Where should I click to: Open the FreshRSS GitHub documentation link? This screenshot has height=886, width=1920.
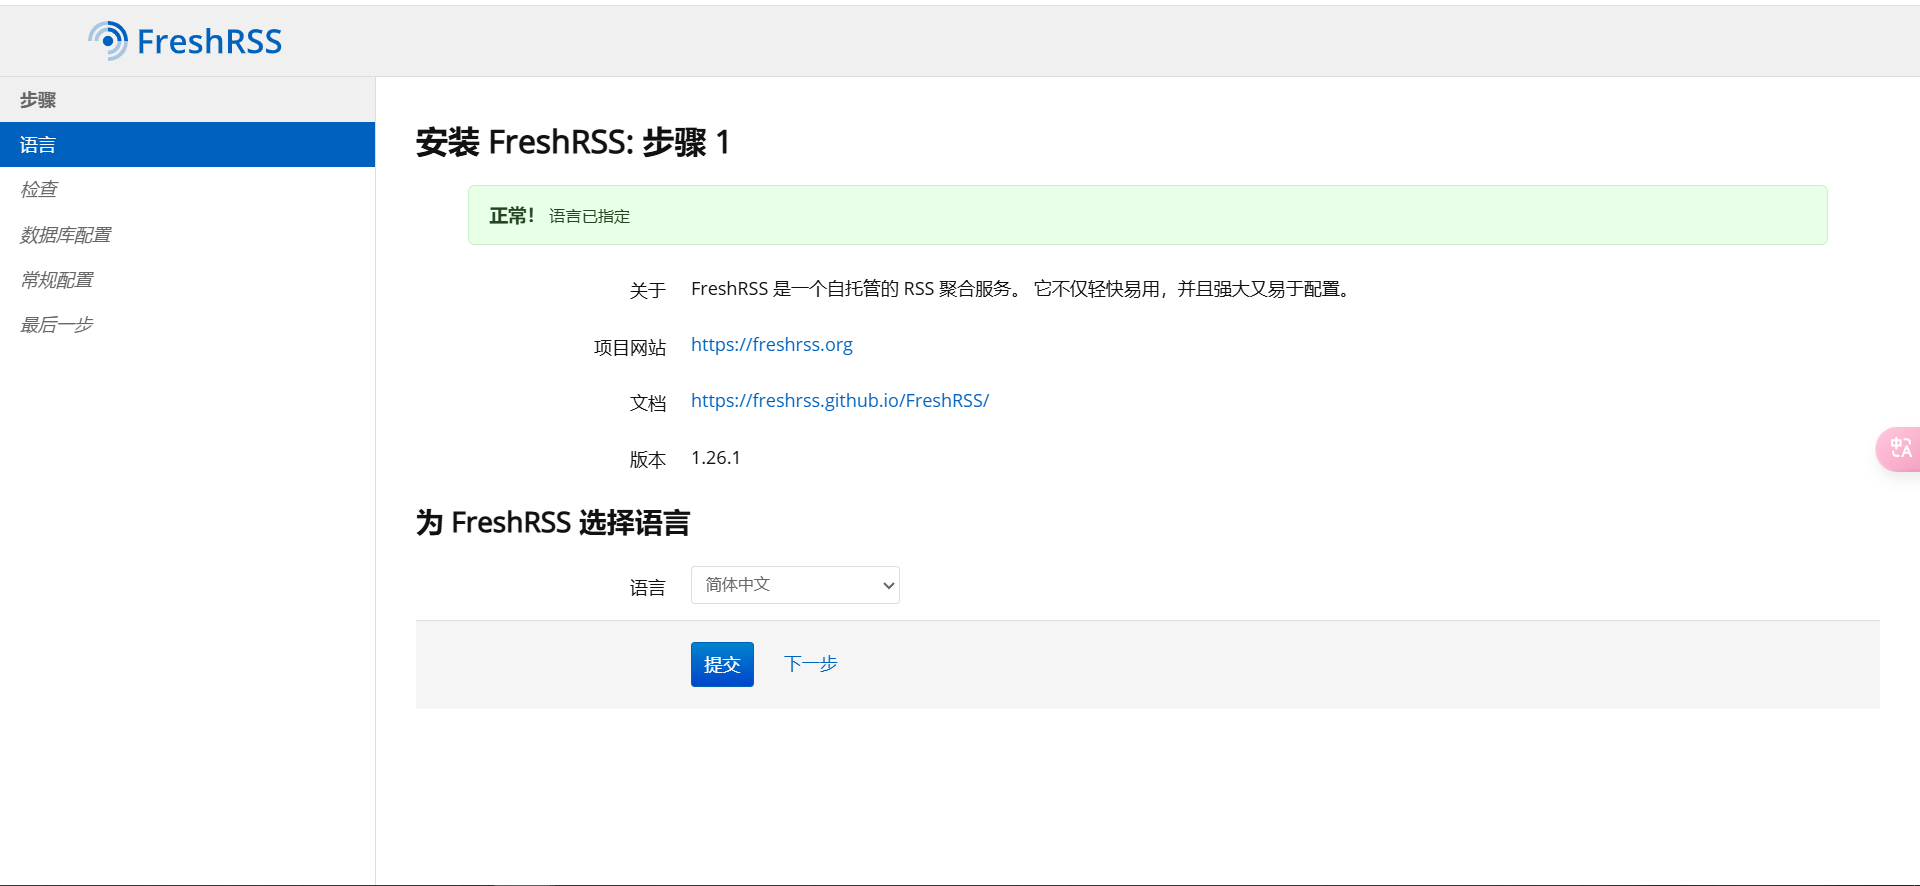click(840, 401)
